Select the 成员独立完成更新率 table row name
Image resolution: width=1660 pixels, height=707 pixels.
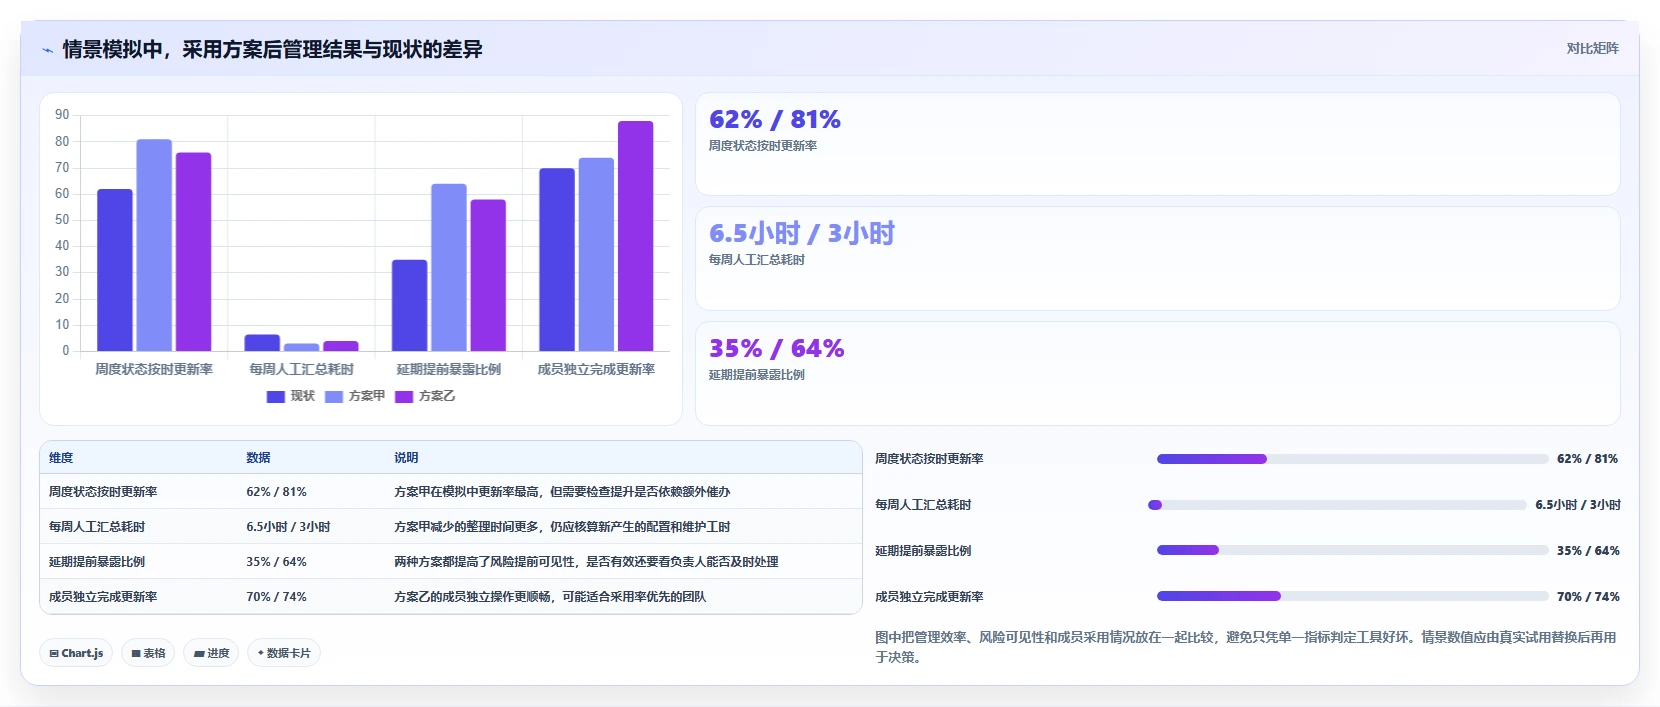[103, 597]
